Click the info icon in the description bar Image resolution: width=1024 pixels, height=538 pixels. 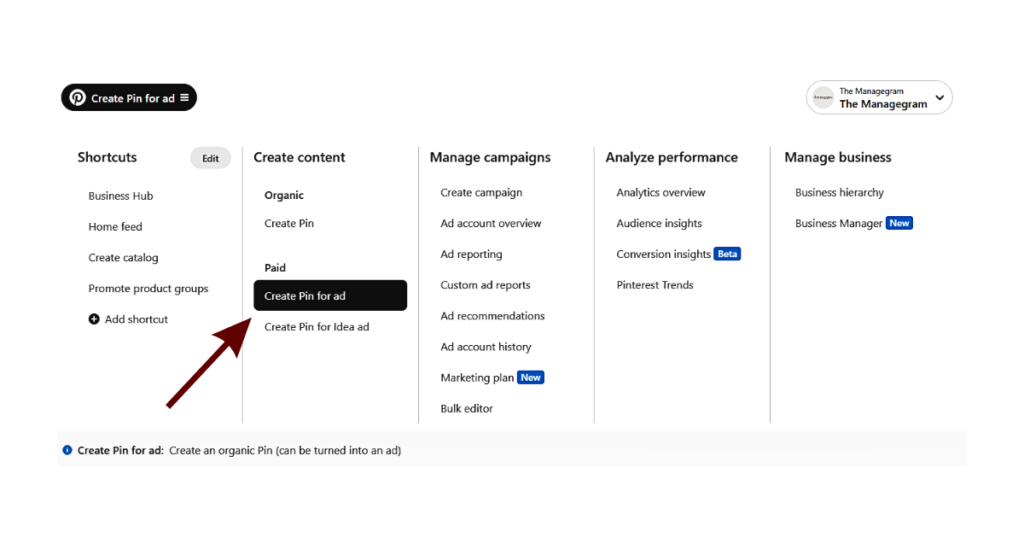[x=67, y=450]
